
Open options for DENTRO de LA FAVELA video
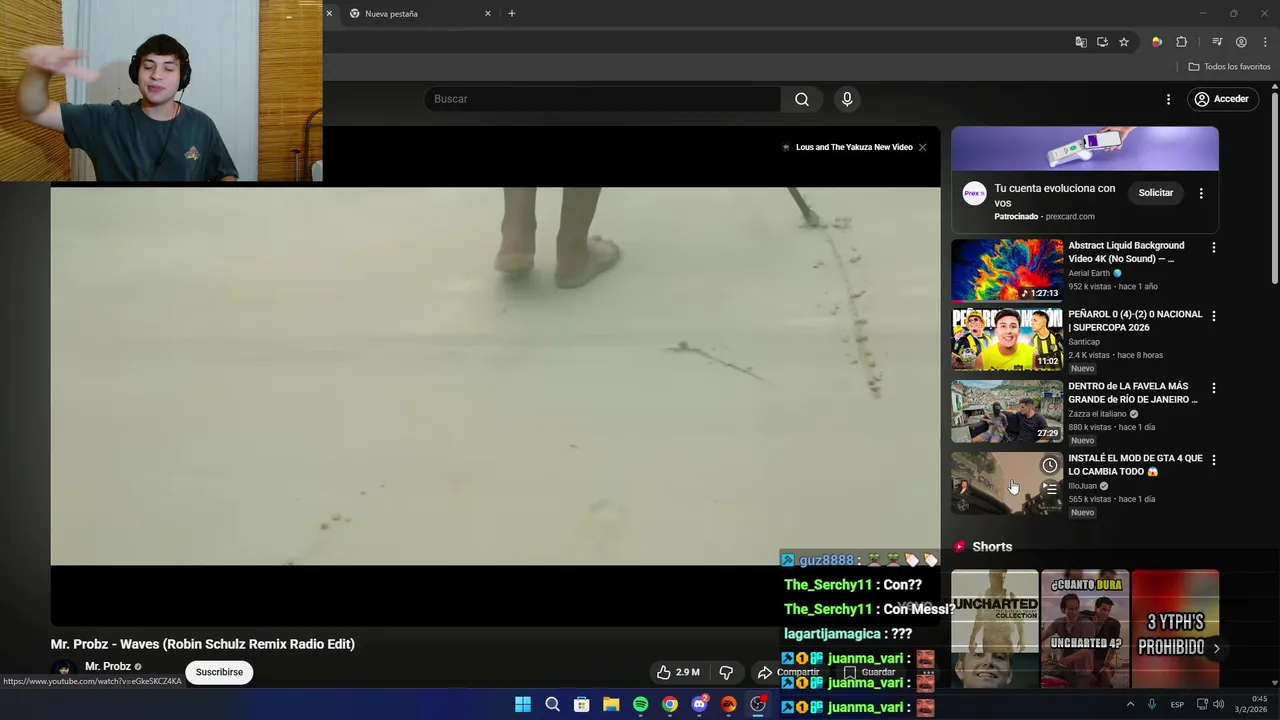point(1214,388)
